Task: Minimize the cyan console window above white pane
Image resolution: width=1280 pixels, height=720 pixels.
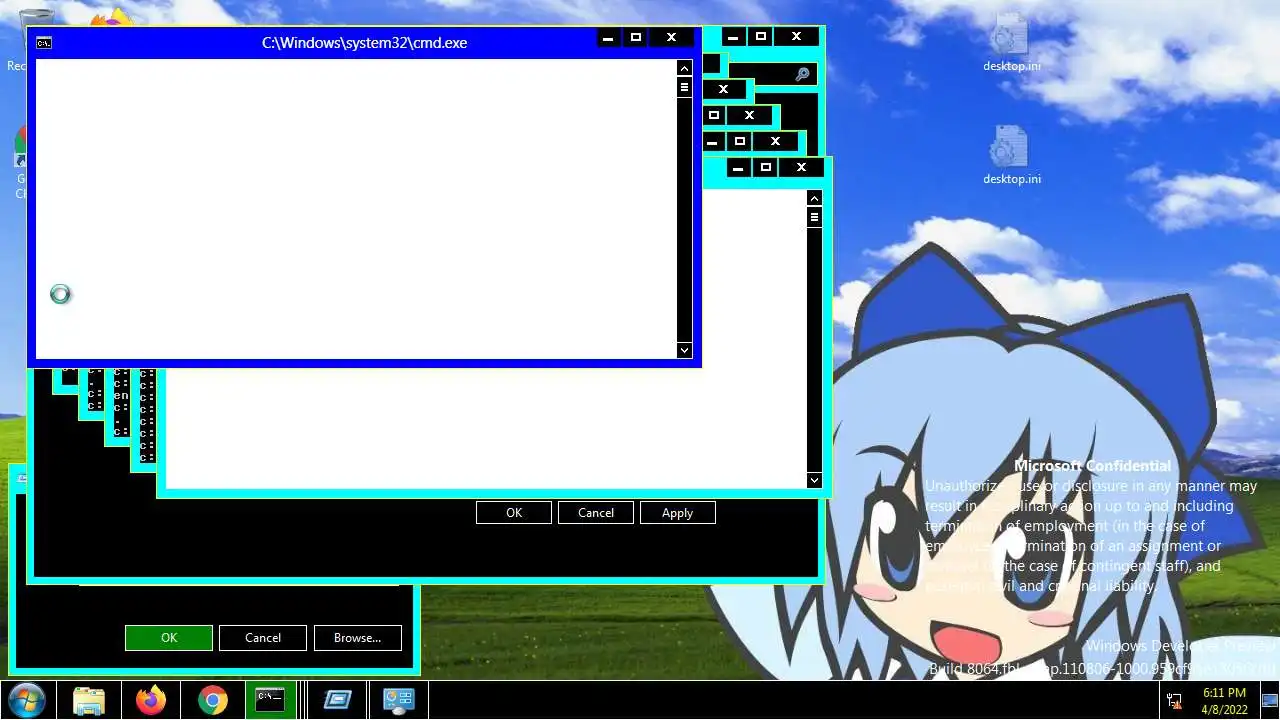Action: click(738, 168)
